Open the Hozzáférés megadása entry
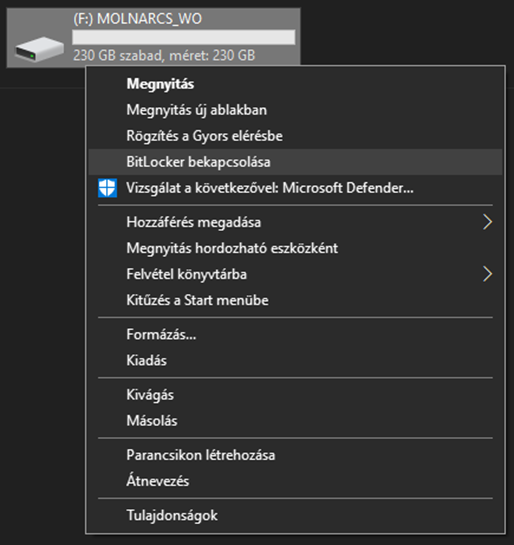The image size is (514, 545). click(x=295, y=222)
